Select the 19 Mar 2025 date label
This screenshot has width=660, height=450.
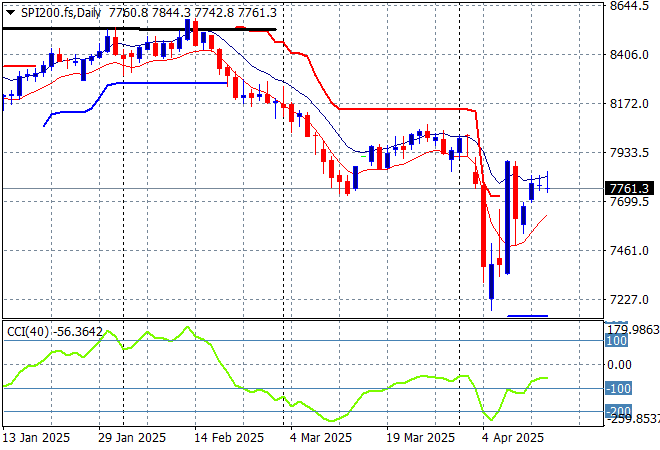(420, 438)
